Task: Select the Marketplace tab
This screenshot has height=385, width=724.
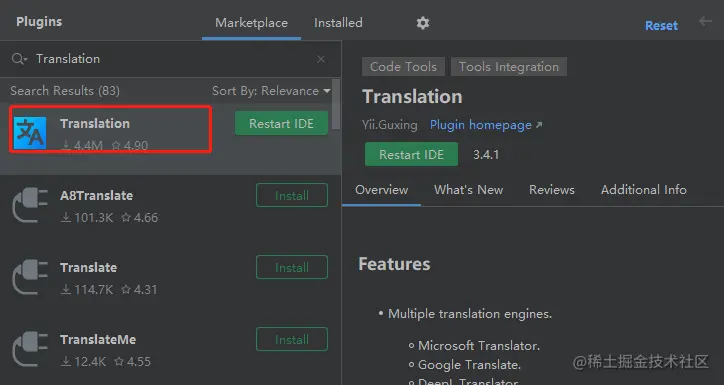Action: [x=251, y=23]
